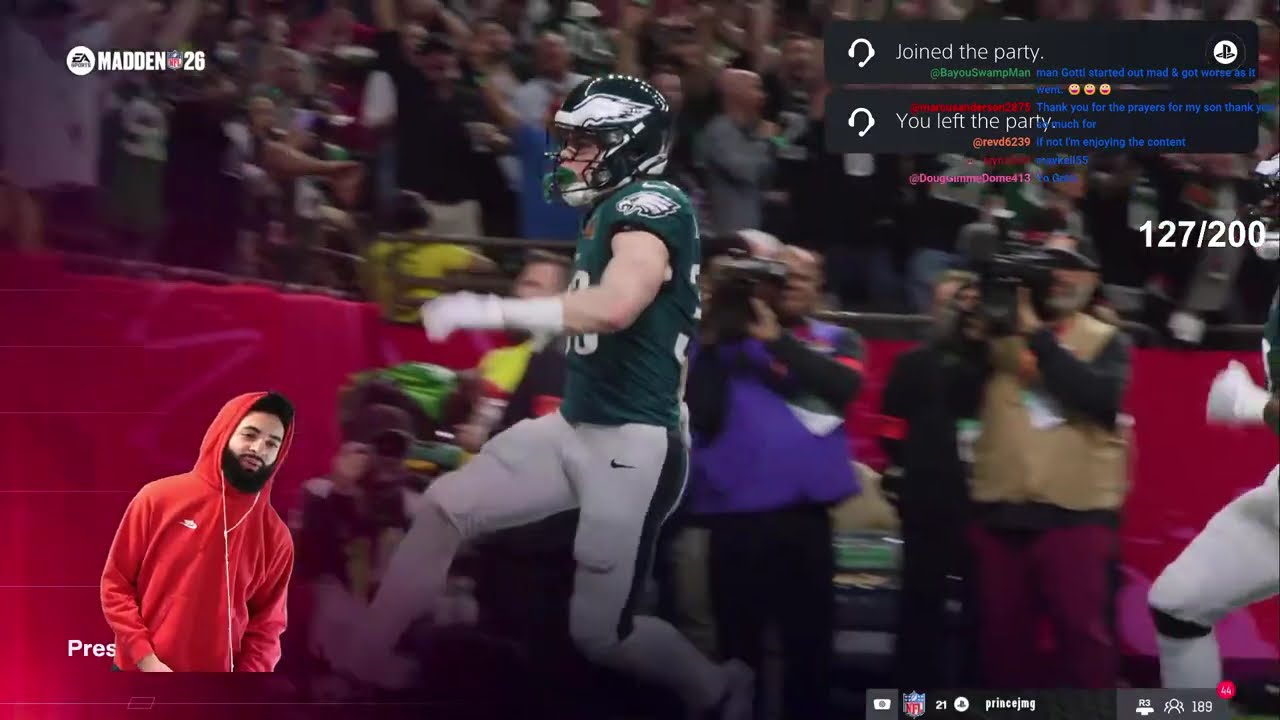Click the PlayStation icon next to princejmg
This screenshot has height=720, width=1280.
961,704
